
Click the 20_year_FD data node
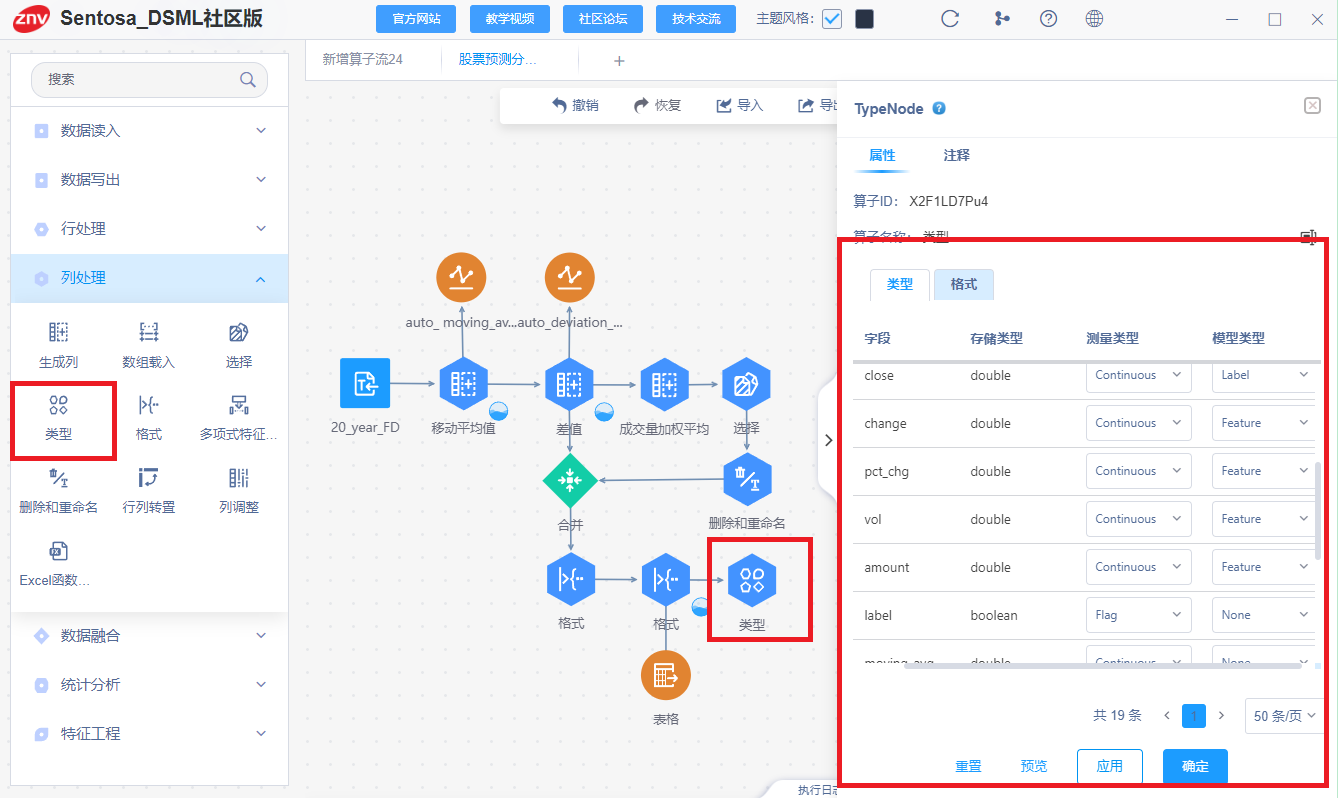[x=365, y=383]
